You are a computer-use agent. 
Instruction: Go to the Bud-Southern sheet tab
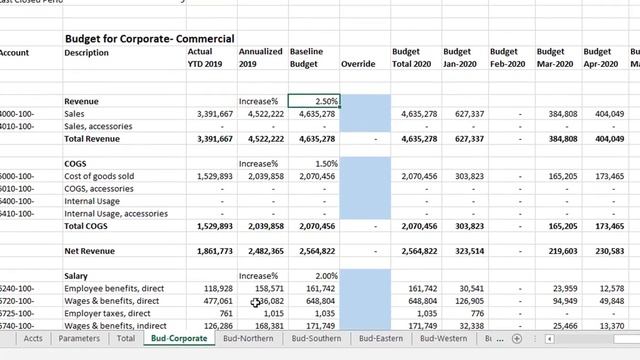316,338
